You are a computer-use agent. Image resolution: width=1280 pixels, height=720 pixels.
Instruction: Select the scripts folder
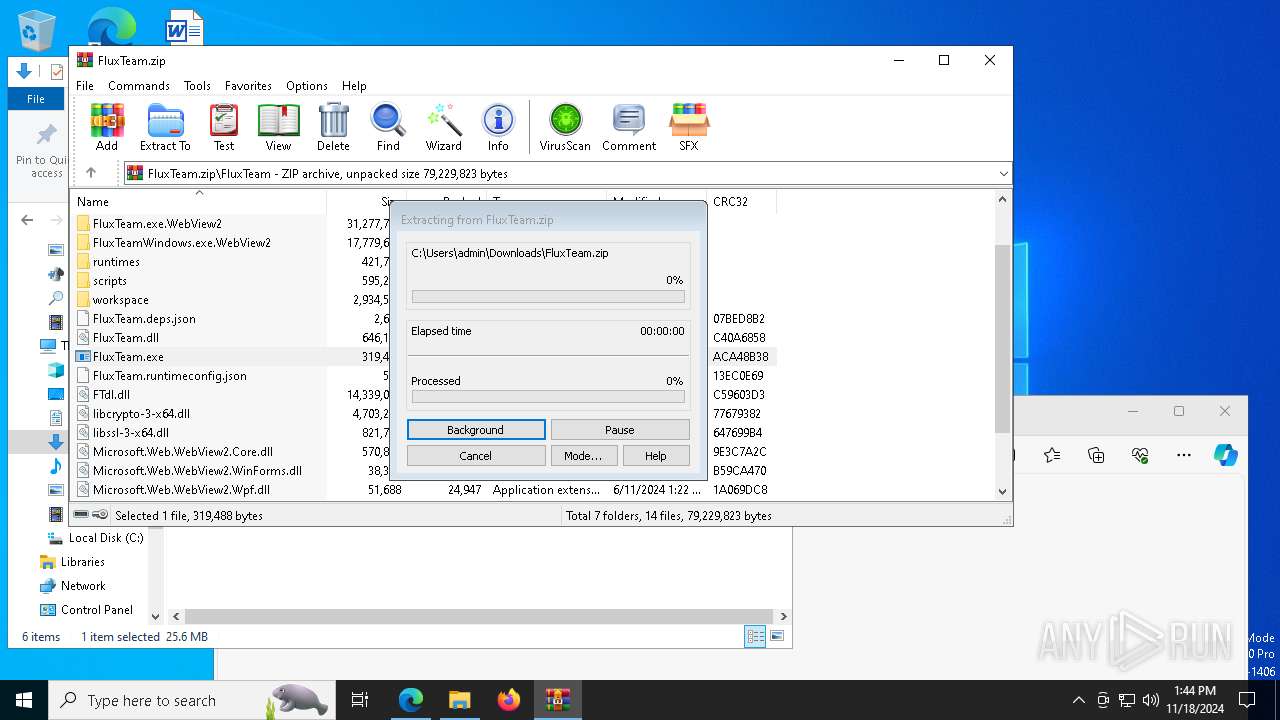tap(109, 281)
